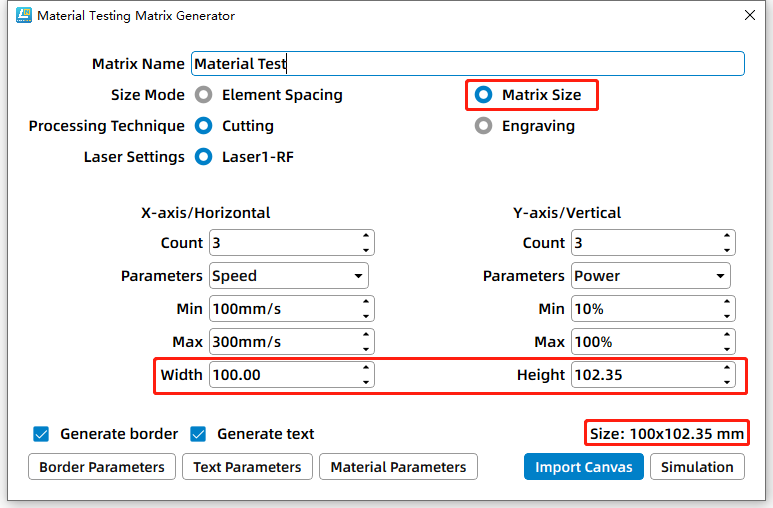
Task: Click the Import Canvas button
Action: click(x=584, y=467)
